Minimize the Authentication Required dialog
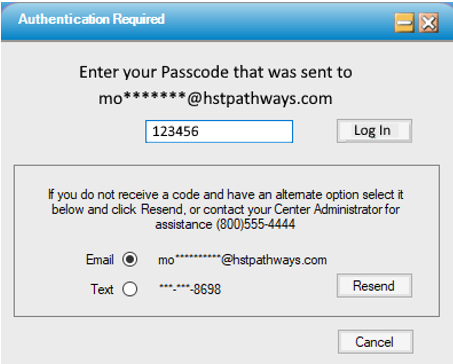Image resolution: width=453 pixels, height=364 pixels. [x=404, y=23]
